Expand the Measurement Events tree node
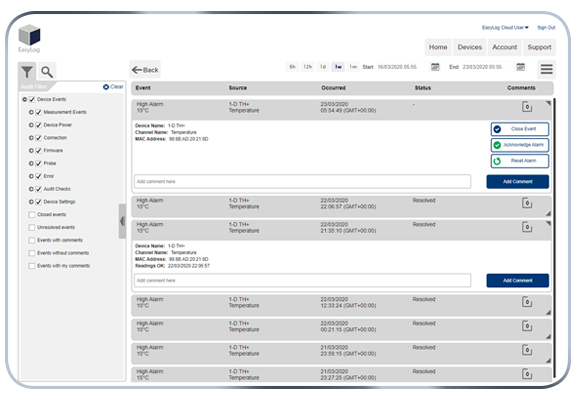Viewport: 575px width, 400px height. (31, 112)
